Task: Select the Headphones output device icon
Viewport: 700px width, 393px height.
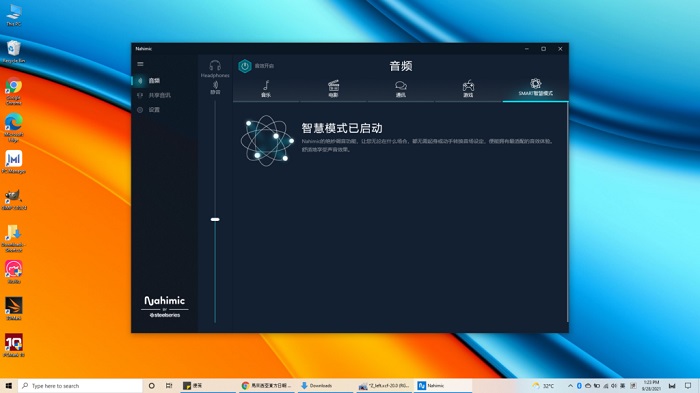Action: [x=215, y=66]
